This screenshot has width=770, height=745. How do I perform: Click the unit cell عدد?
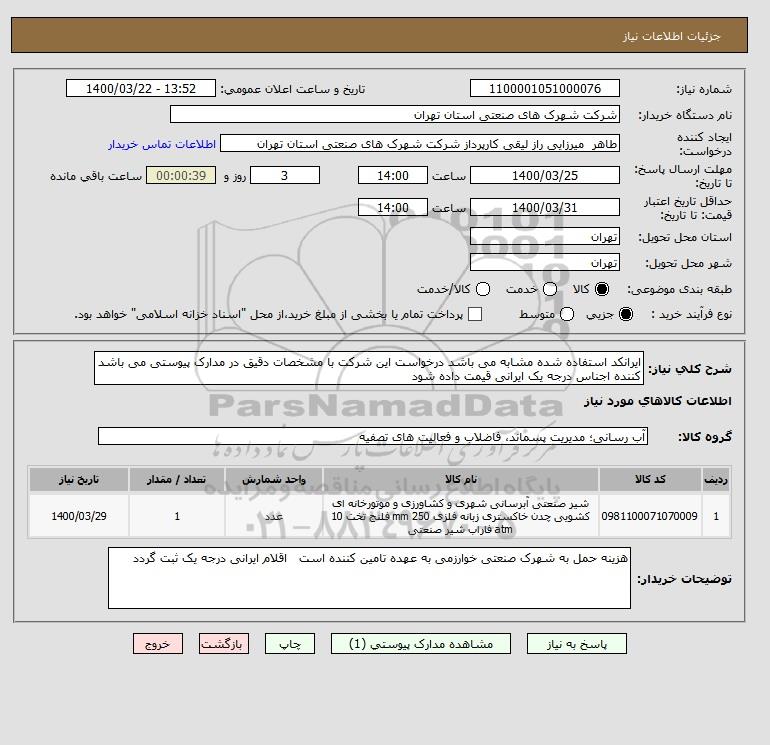(274, 516)
